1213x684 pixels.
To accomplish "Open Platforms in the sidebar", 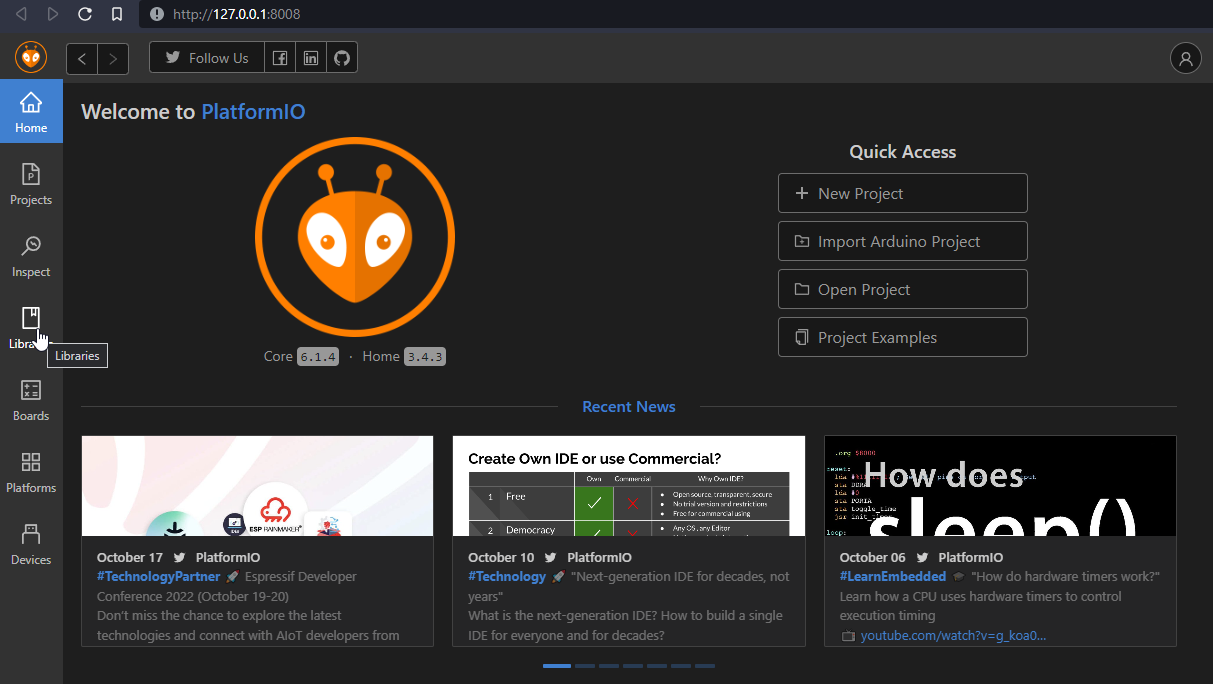I will (x=31, y=472).
